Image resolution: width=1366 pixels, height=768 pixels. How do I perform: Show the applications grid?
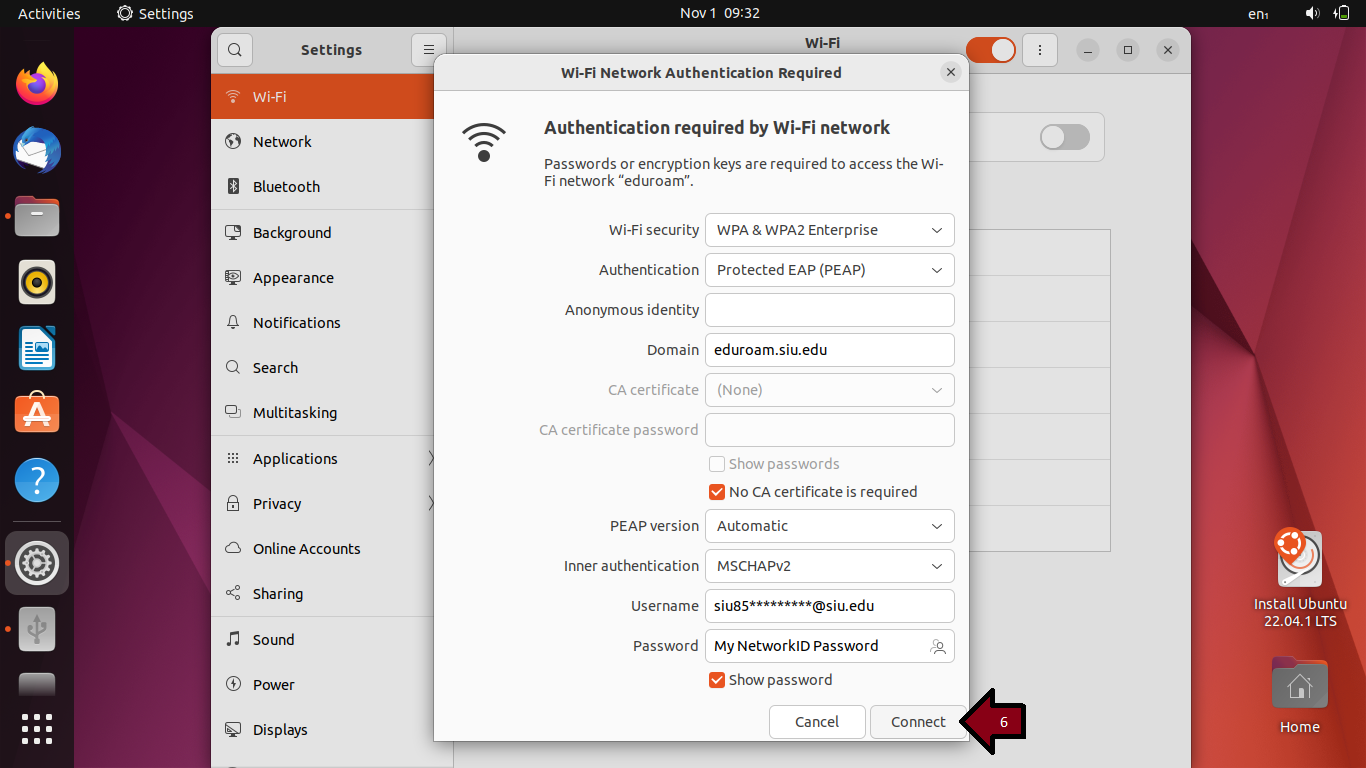[36, 729]
